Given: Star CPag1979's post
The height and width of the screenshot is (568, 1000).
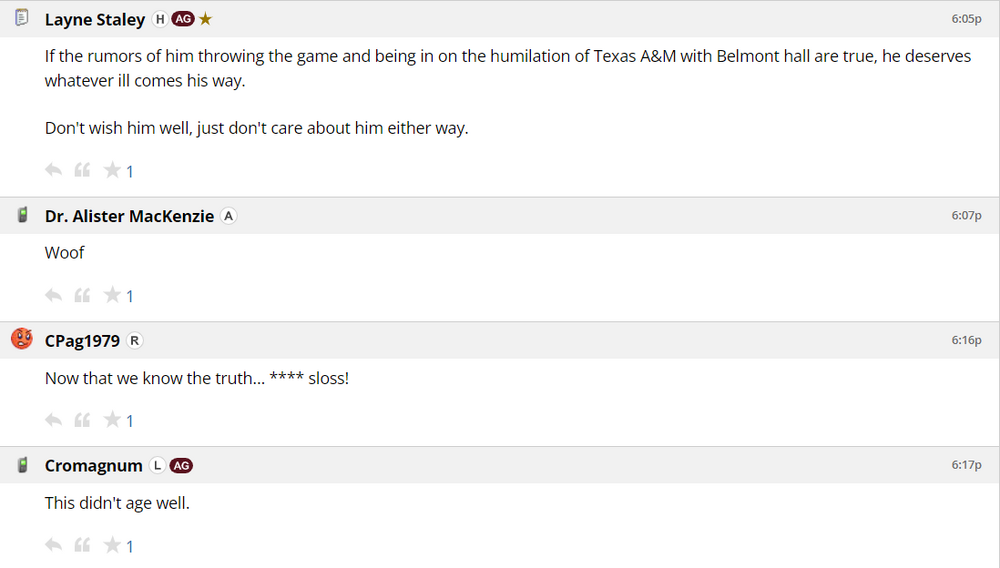Looking at the screenshot, I should (x=112, y=421).
